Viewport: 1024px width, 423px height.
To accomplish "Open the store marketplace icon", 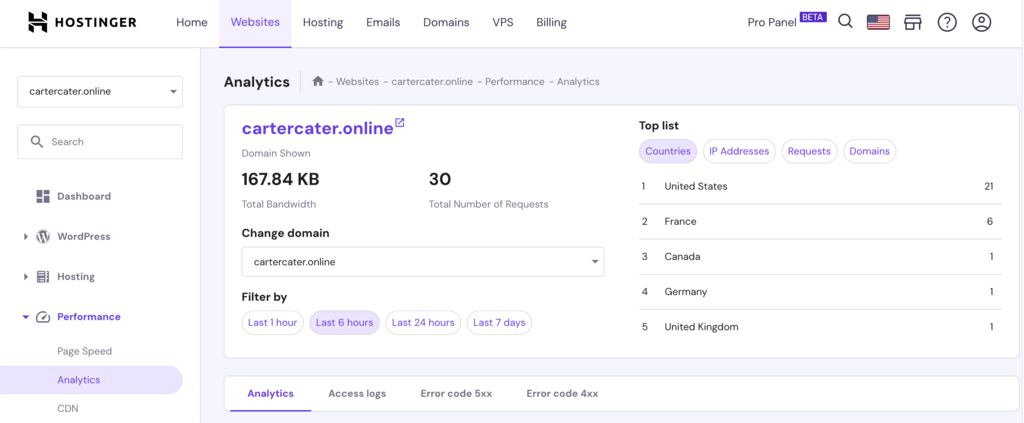I will (912, 22).
